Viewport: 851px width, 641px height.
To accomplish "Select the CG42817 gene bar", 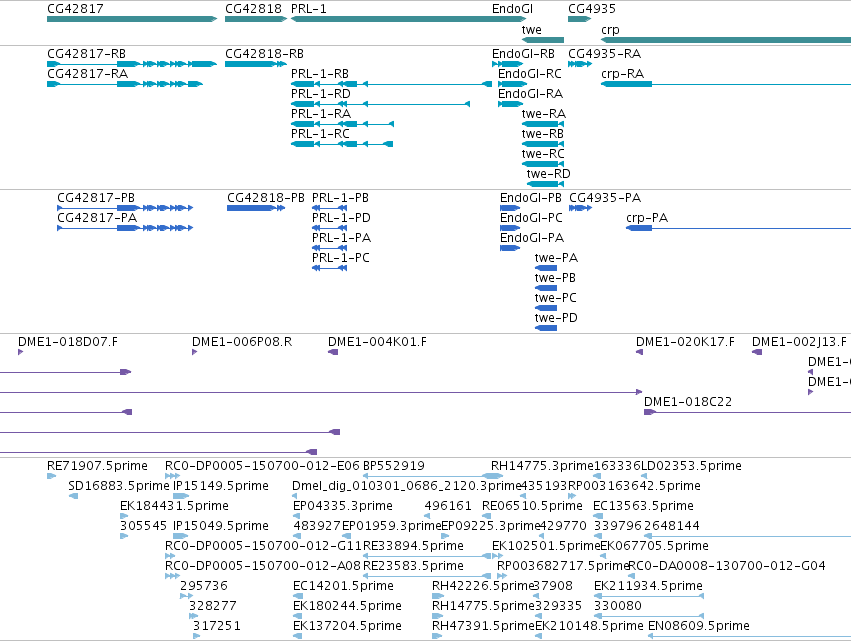I will coord(132,19).
